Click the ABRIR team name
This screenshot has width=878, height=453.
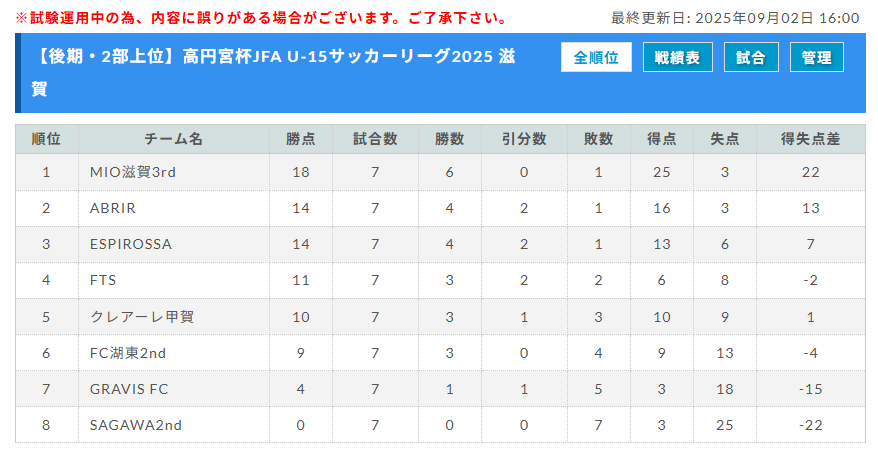113,208
